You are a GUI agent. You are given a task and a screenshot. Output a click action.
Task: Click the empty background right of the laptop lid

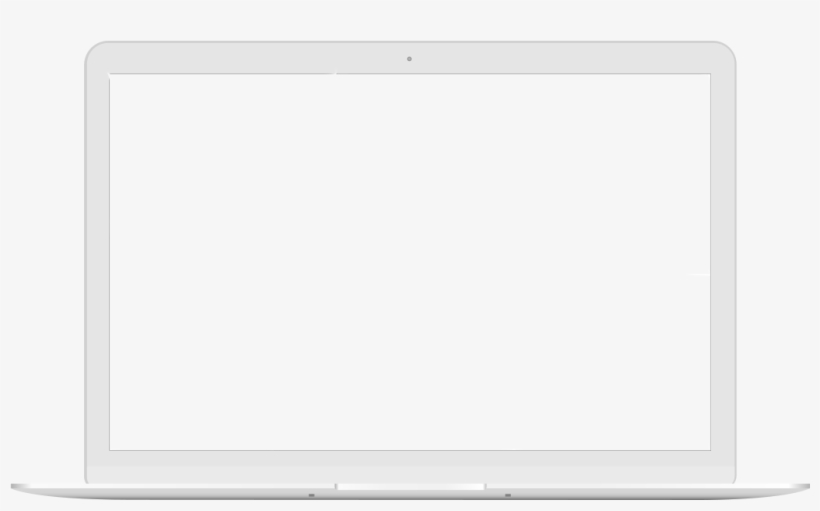point(778,262)
